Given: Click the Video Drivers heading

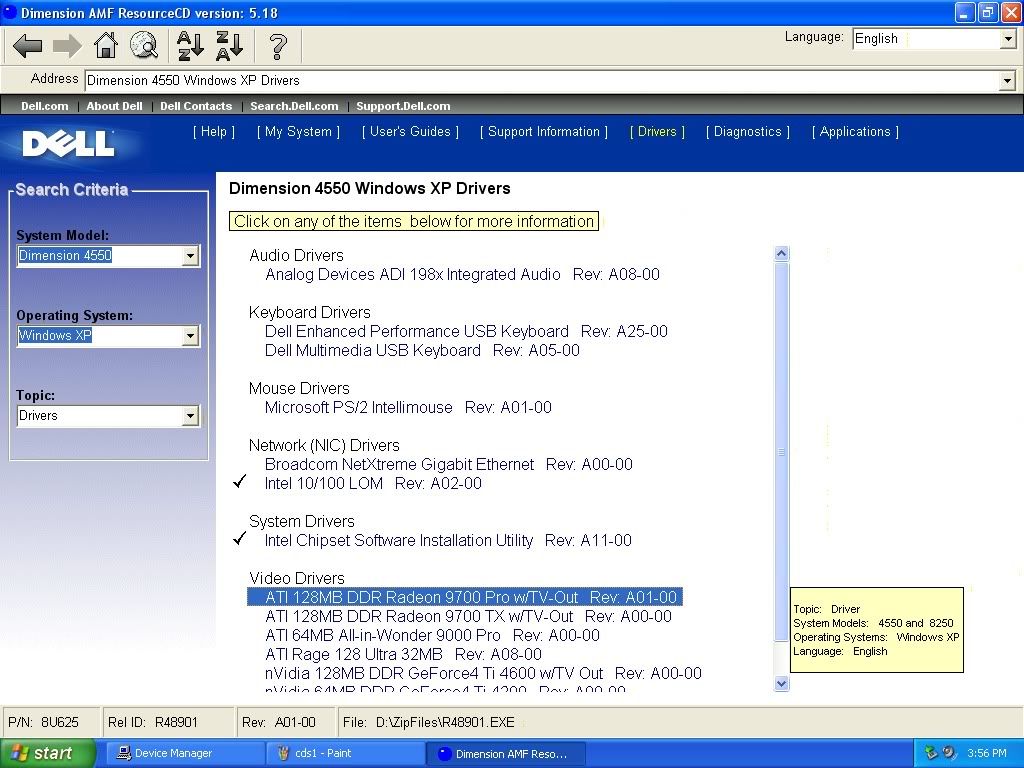Looking at the screenshot, I should [x=296, y=578].
